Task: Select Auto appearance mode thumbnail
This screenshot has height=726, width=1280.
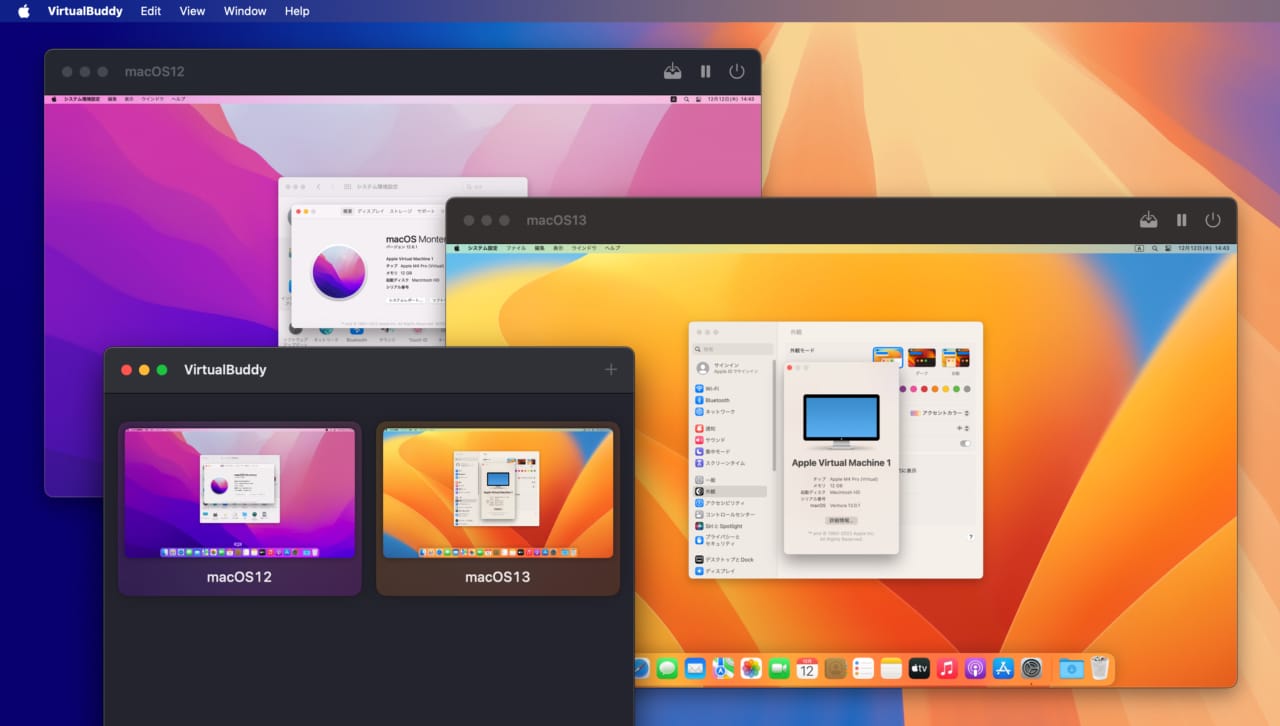Action: [x=956, y=358]
